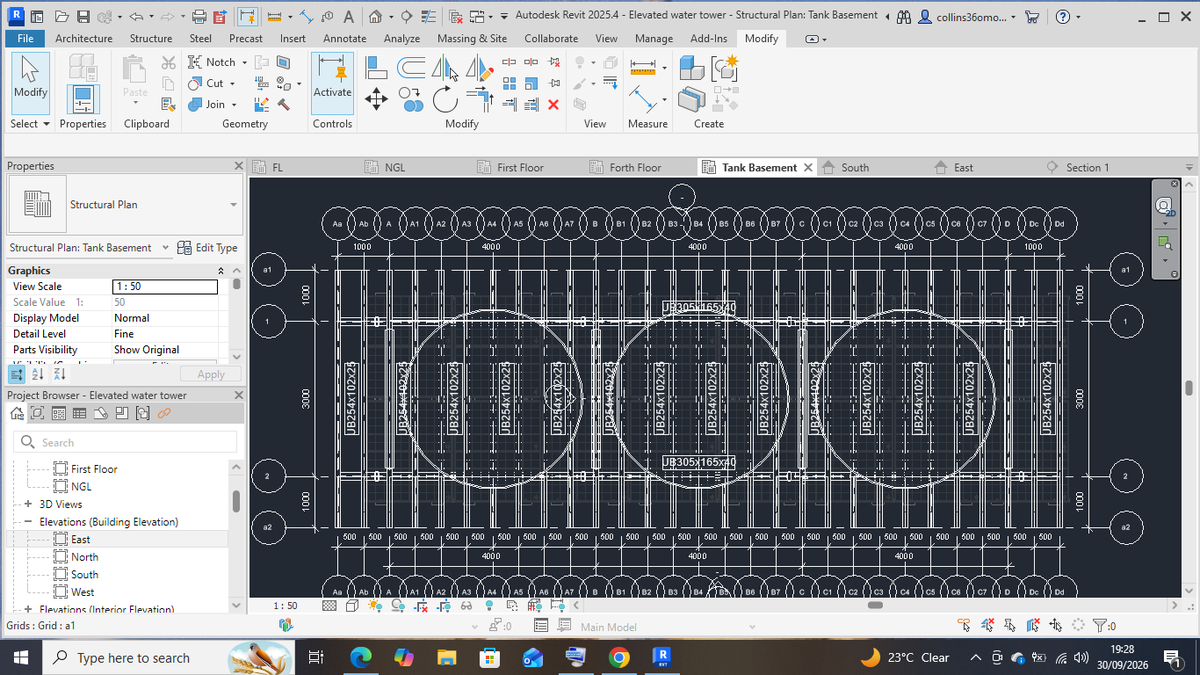Select the Move tool

[x=376, y=99]
